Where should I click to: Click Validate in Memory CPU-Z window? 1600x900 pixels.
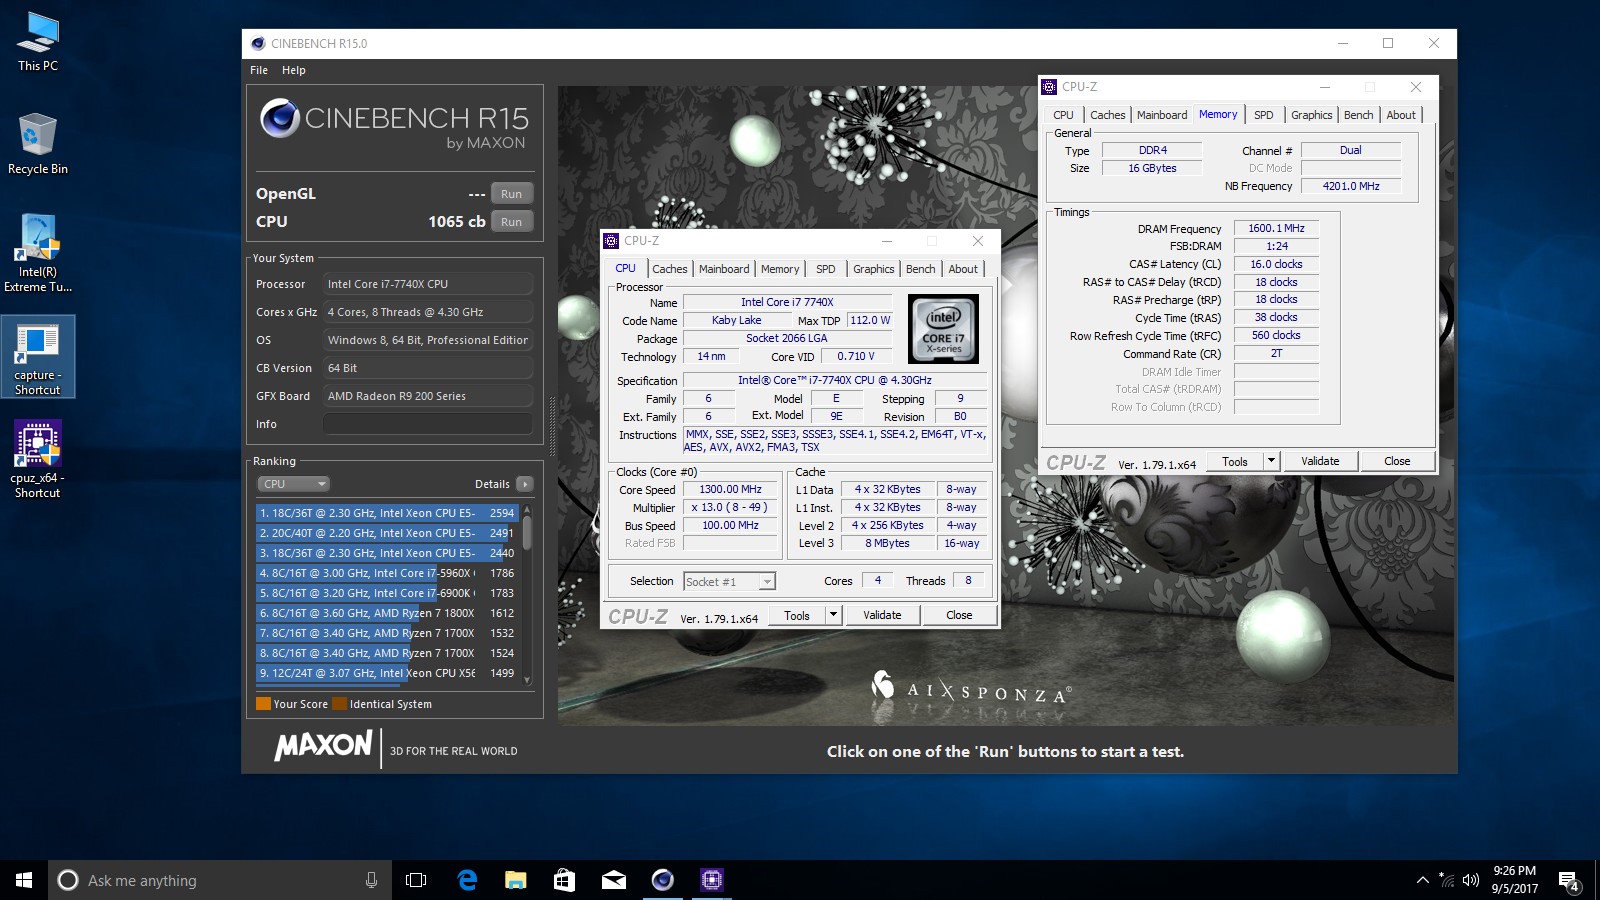pos(1320,462)
